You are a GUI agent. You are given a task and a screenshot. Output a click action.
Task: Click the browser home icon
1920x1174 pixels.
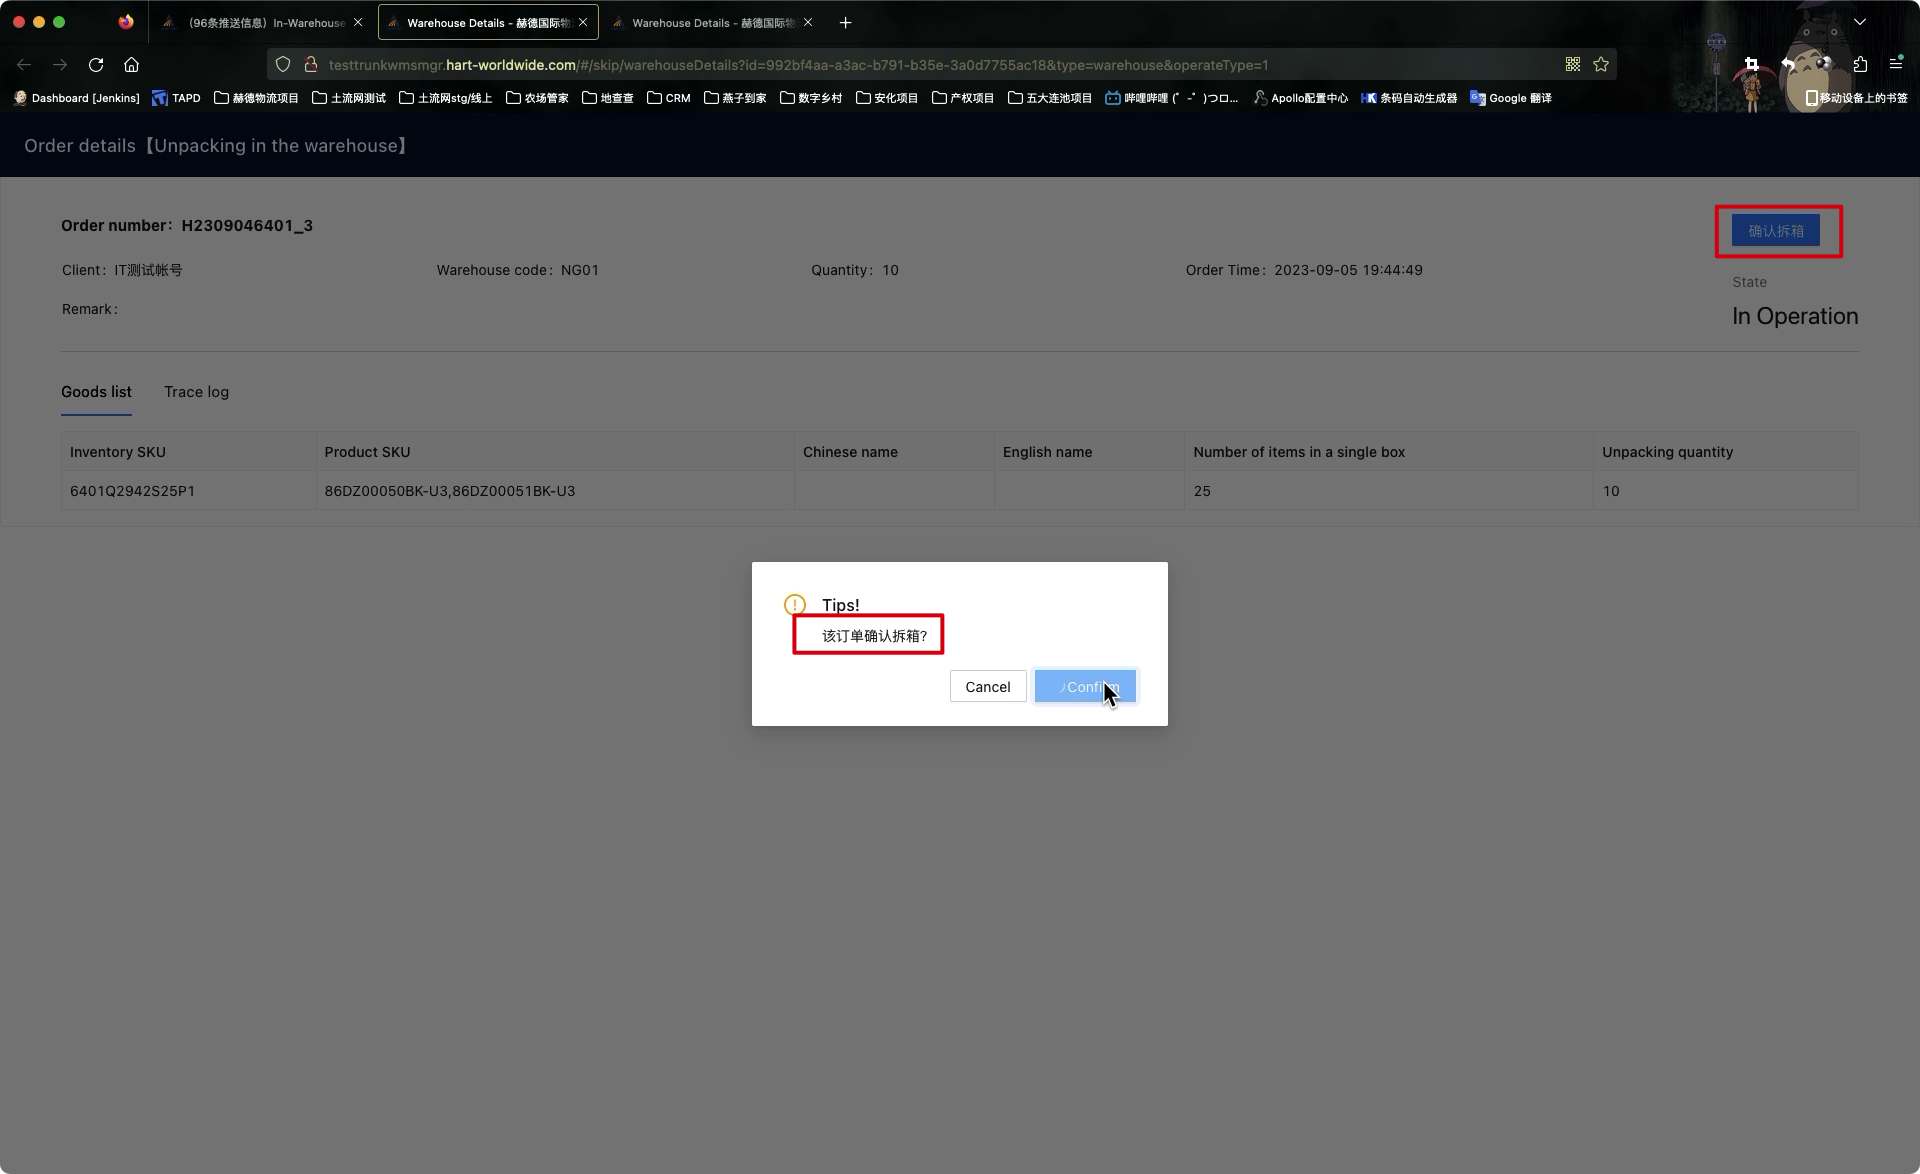click(x=131, y=65)
